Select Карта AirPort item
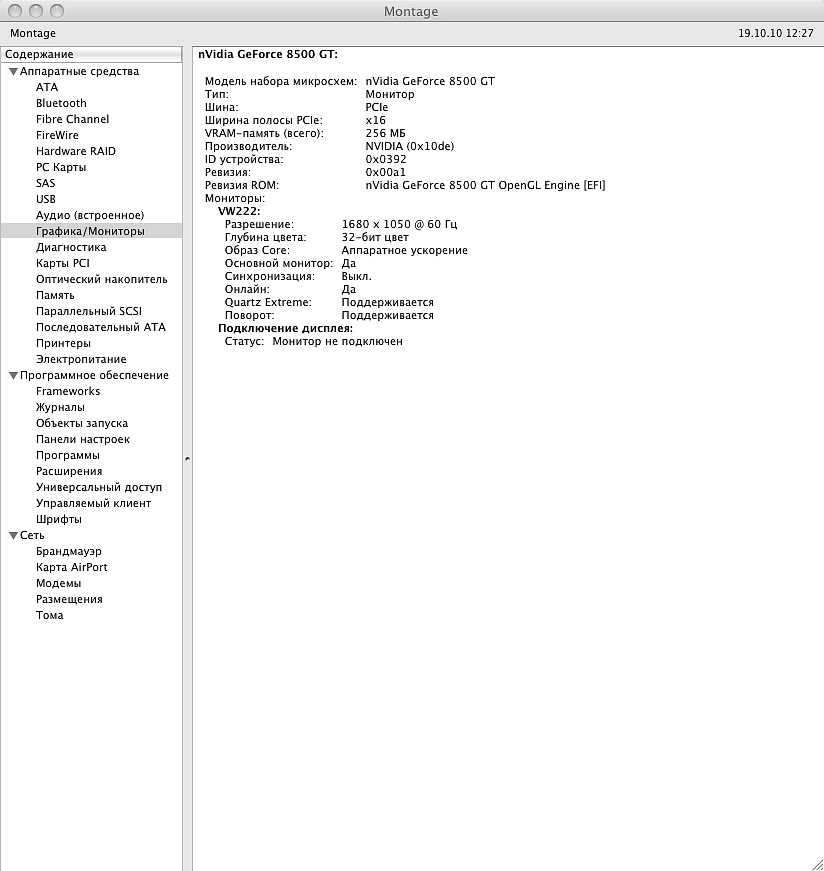The image size is (824, 871). 72,568
